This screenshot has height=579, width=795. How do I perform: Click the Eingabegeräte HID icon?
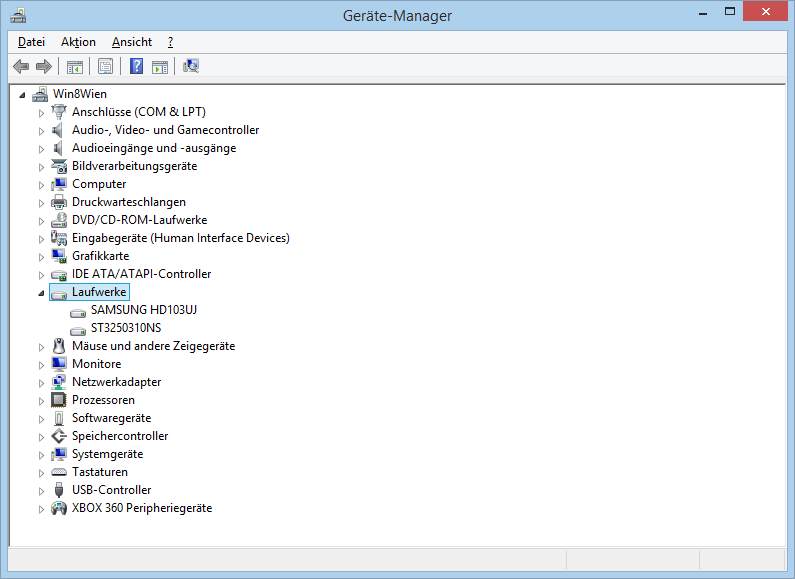[59, 238]
